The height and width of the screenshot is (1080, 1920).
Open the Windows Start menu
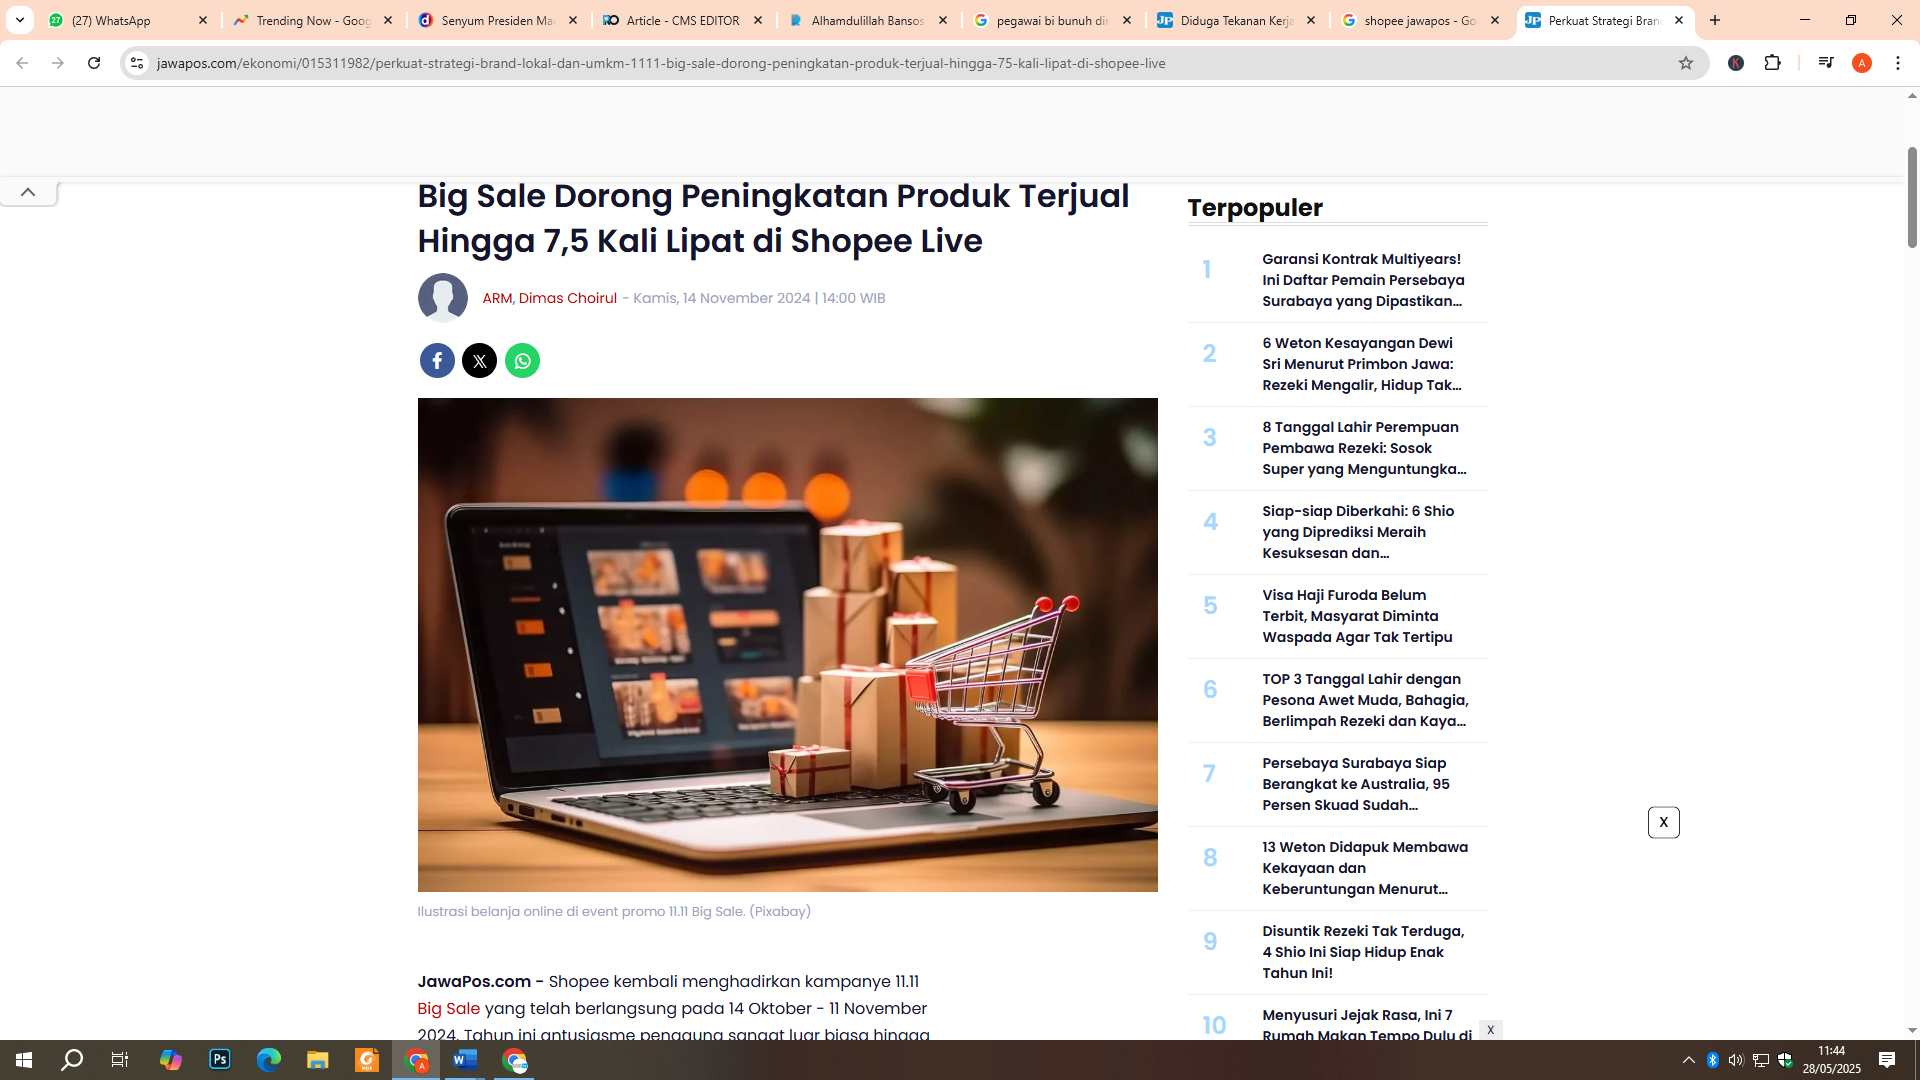[24, 1060]
